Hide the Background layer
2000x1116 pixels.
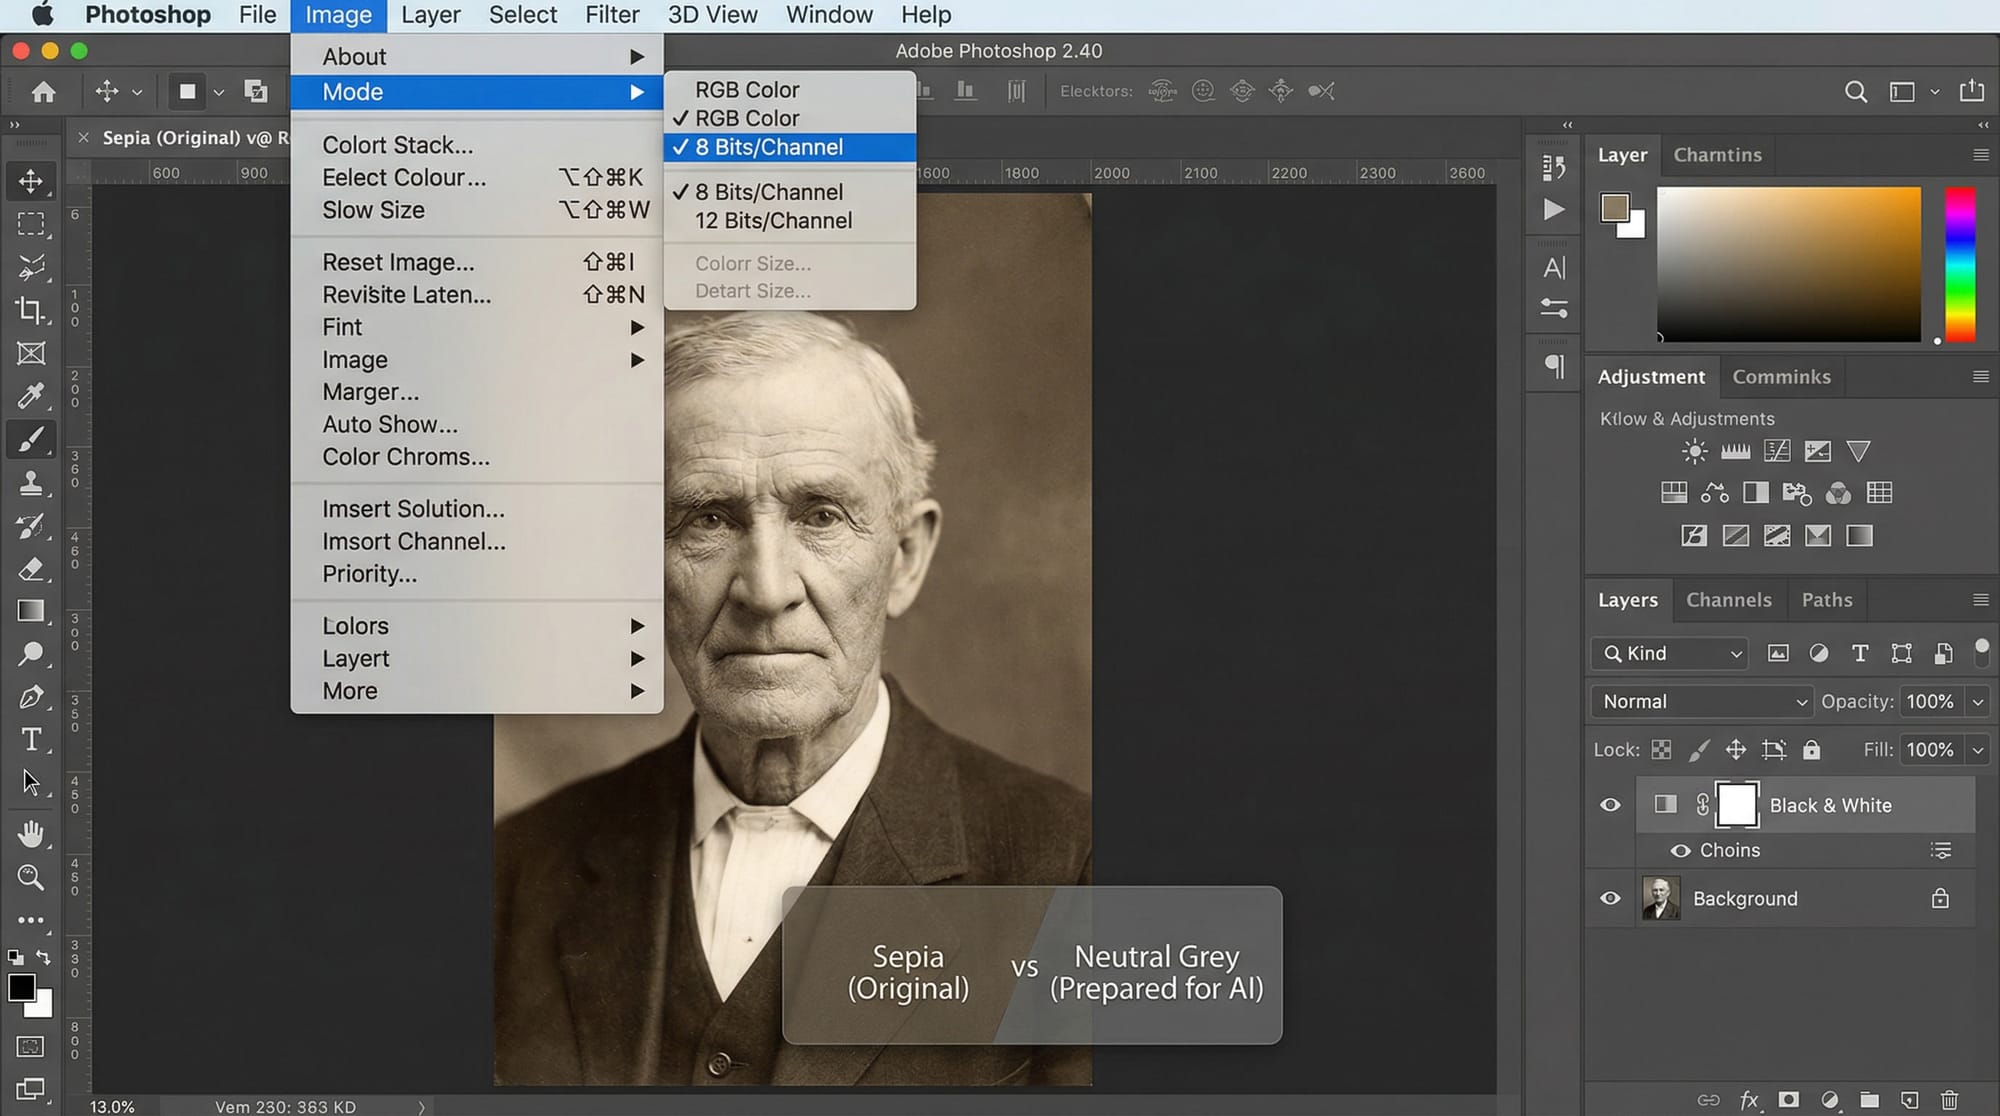coord(1610,898)
